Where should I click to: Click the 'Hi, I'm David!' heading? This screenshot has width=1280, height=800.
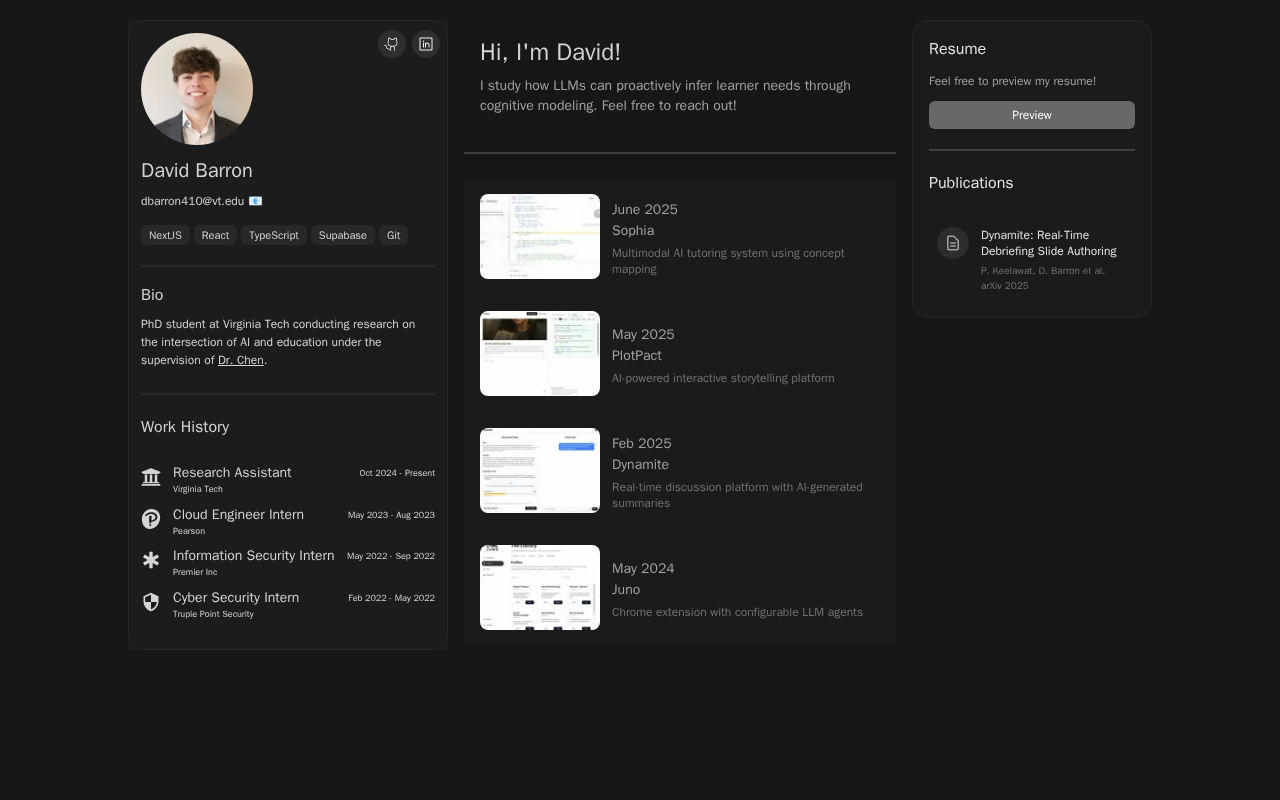550,52
